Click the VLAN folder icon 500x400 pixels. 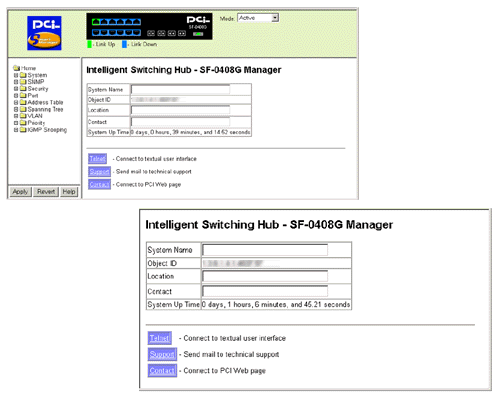click(x=23, y=116)
